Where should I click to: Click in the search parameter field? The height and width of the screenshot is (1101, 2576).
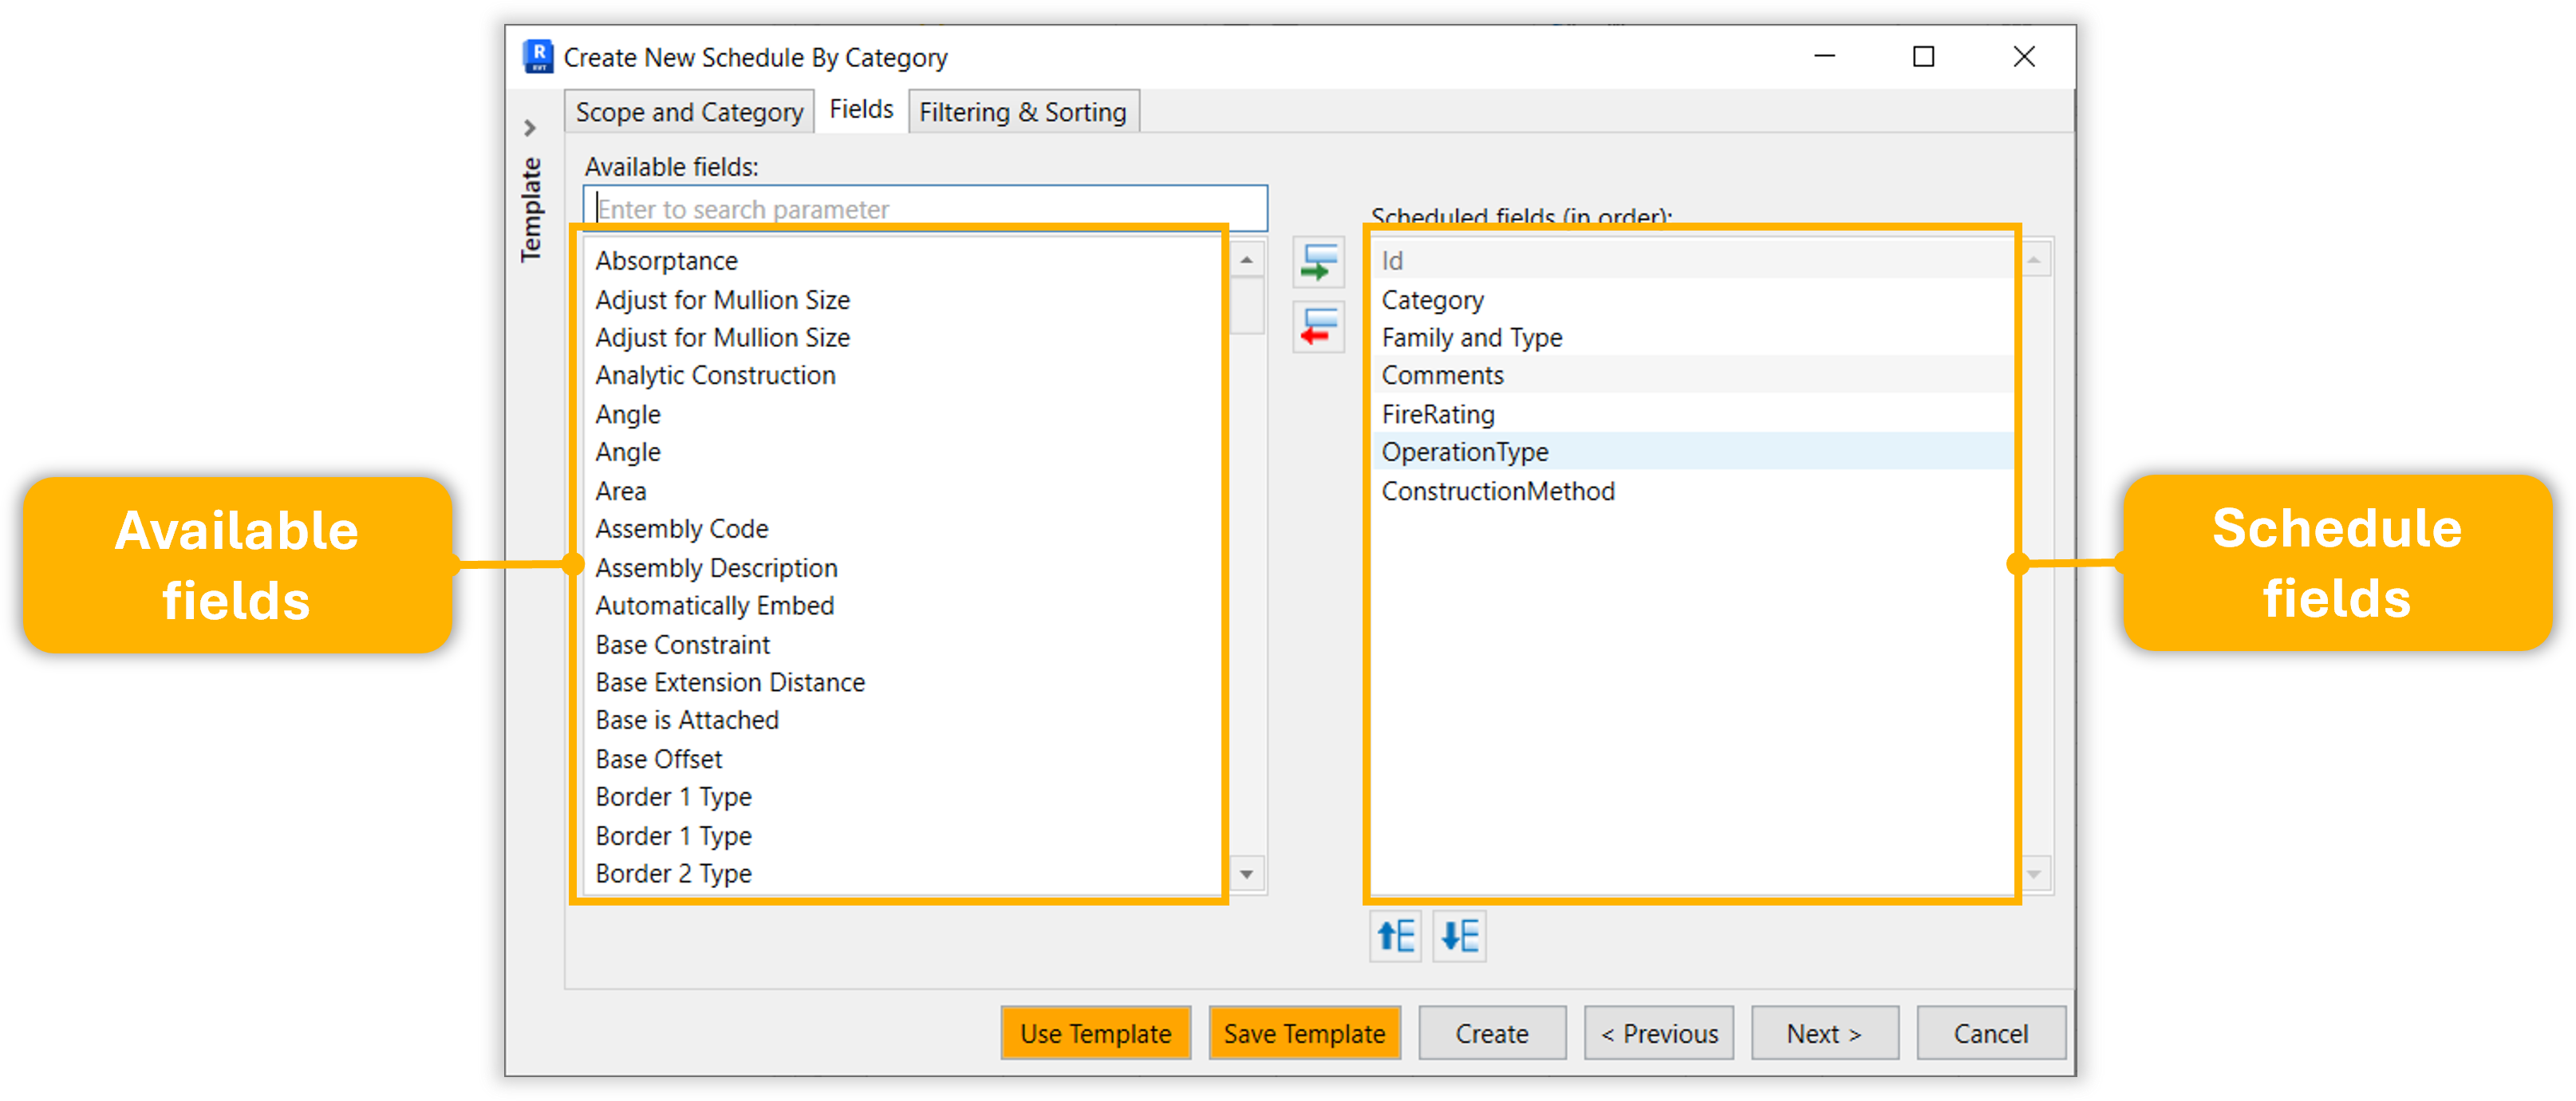(x=925, y=209)
